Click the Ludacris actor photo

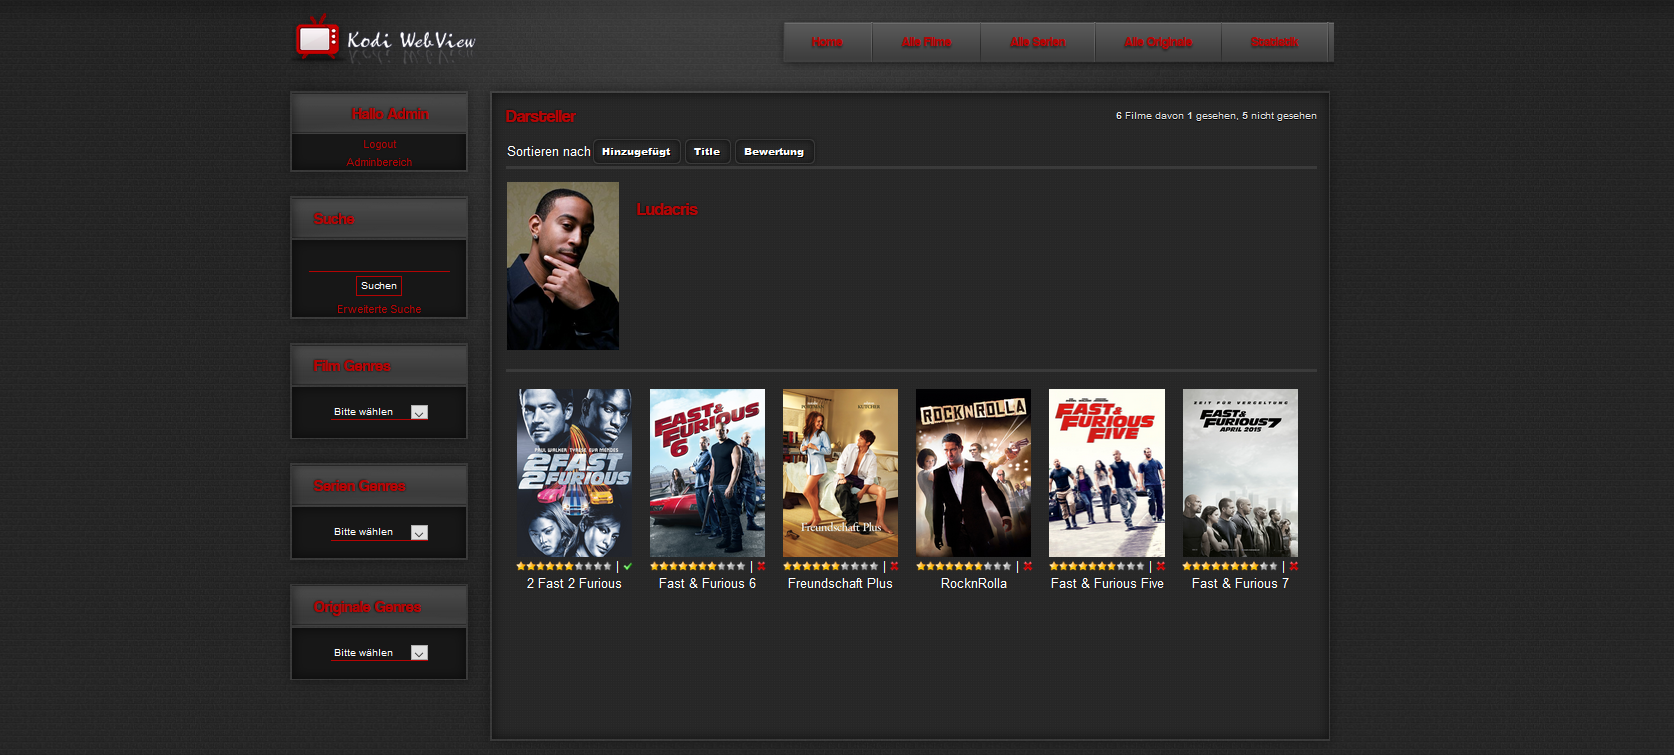click(x=563, y=266)
